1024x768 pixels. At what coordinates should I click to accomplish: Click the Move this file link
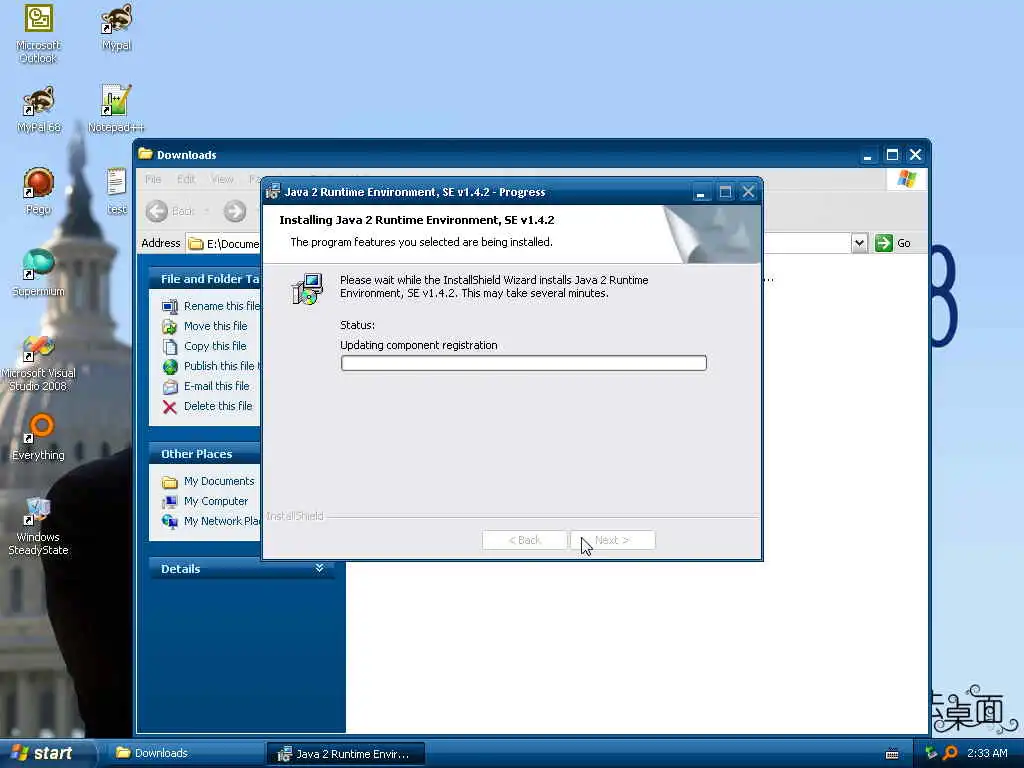pyautogui.click(x=216, y=326)
